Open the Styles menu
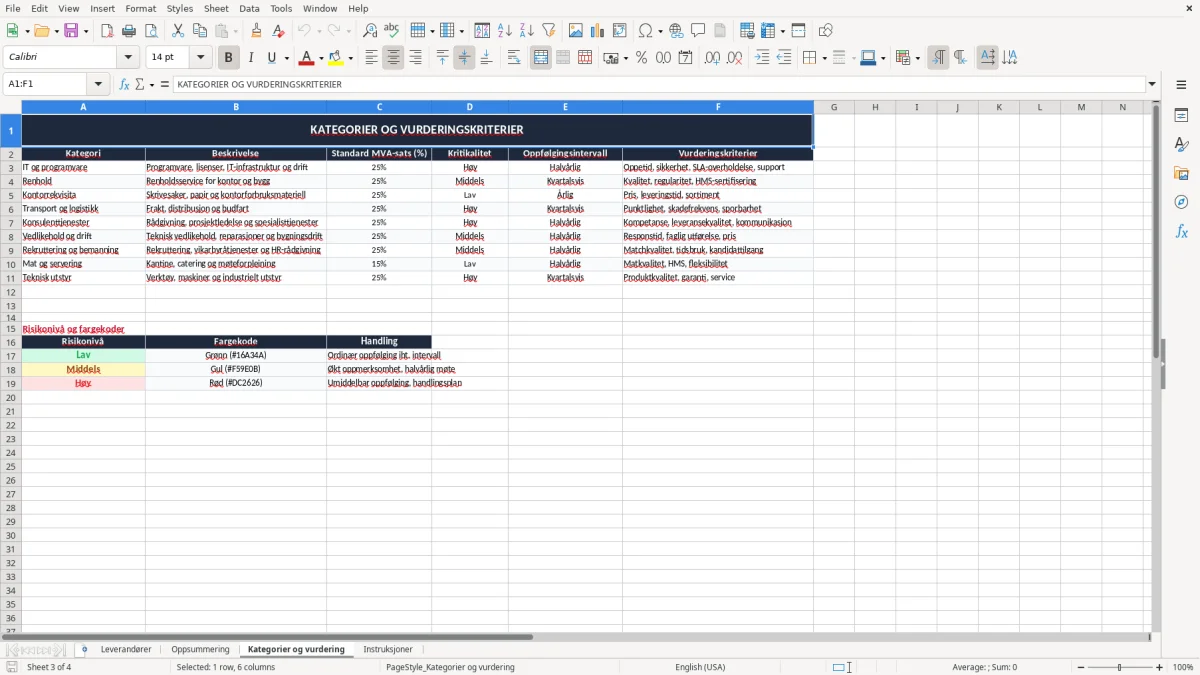The image size is (1200, 675). pos(180,8)
